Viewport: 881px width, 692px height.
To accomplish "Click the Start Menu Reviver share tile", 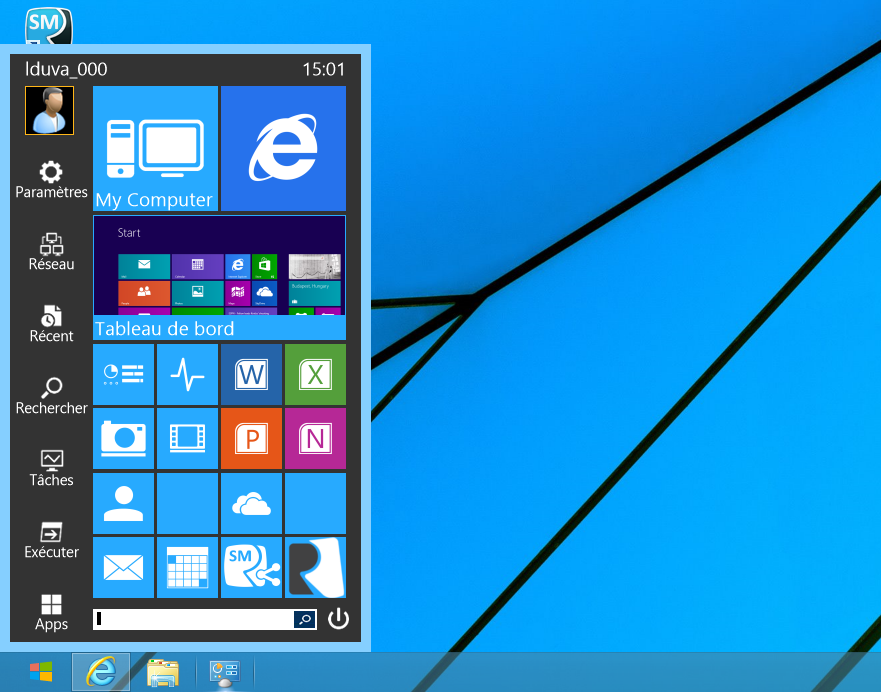I will [x=251, y=567].
